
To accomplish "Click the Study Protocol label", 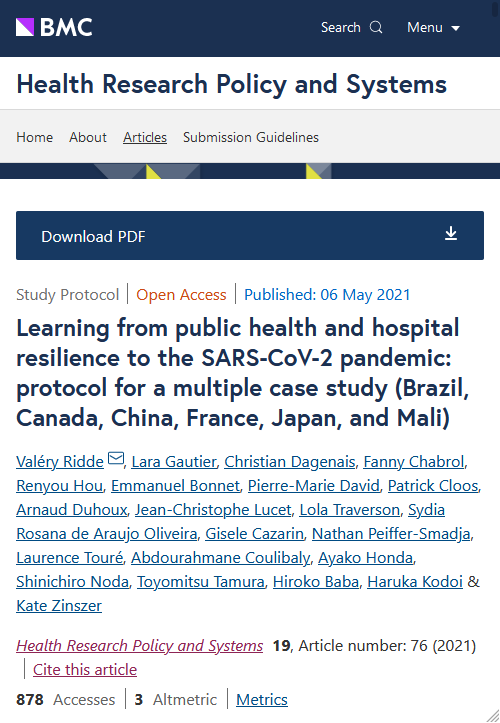I will pos(67,295).
